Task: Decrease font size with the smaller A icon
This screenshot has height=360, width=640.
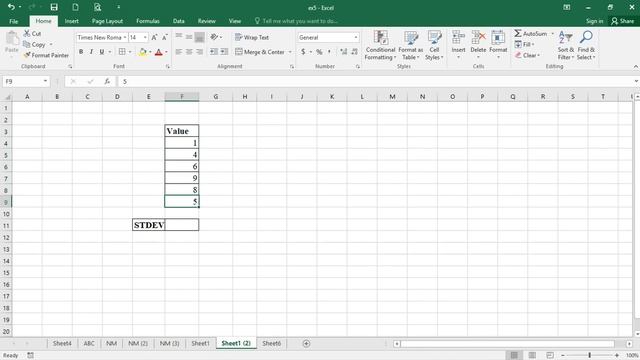Action: click(x=165, y=37)
